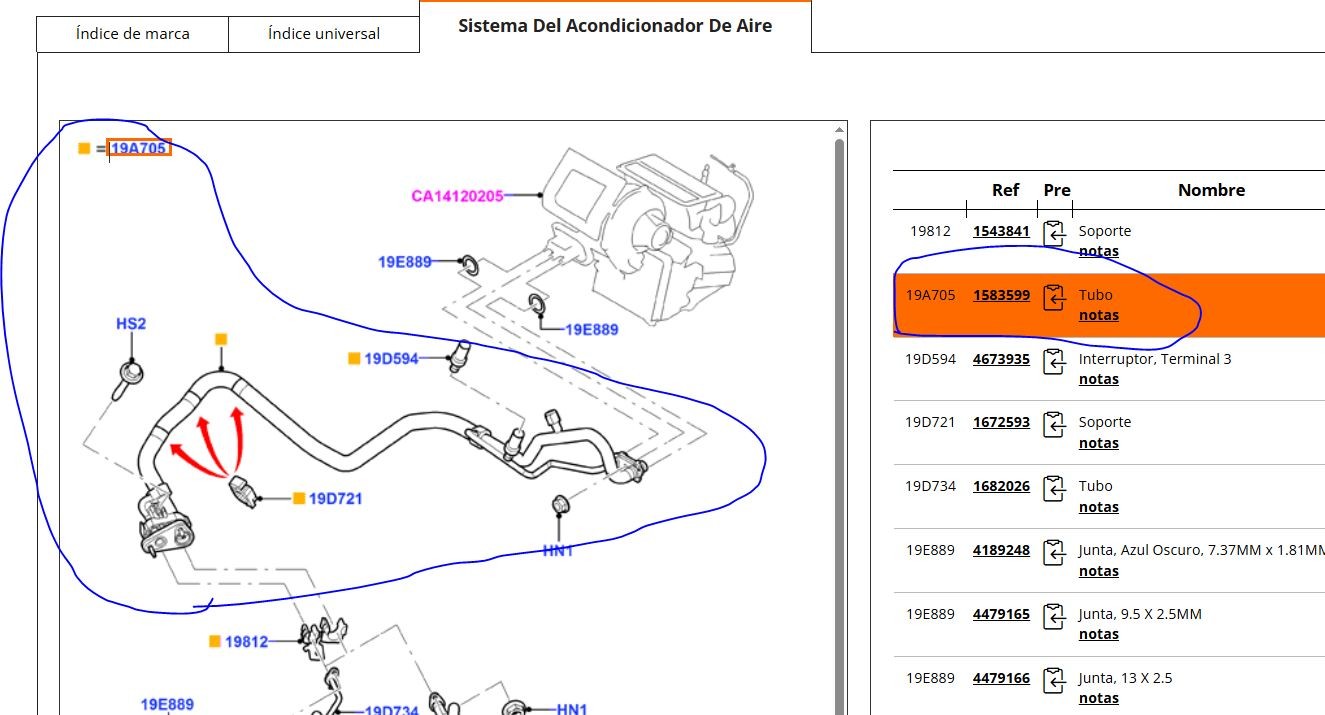
Task: Click the Pre icon in highlighted Tubo 1583599 row
Action: [1054, 297]
